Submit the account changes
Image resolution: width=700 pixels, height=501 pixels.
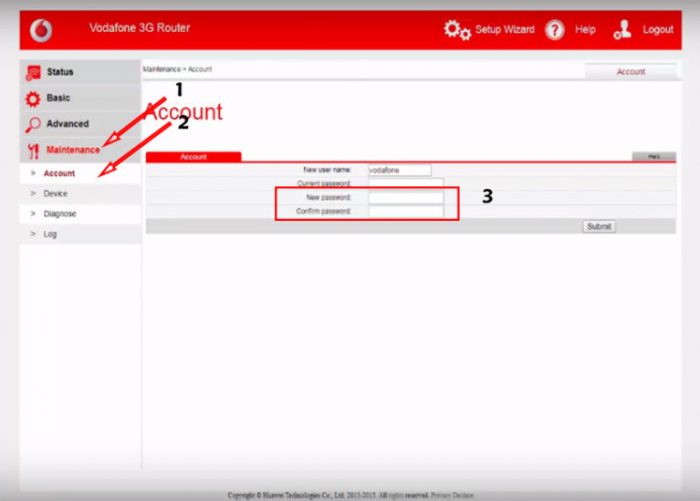(x=599, y=226)
